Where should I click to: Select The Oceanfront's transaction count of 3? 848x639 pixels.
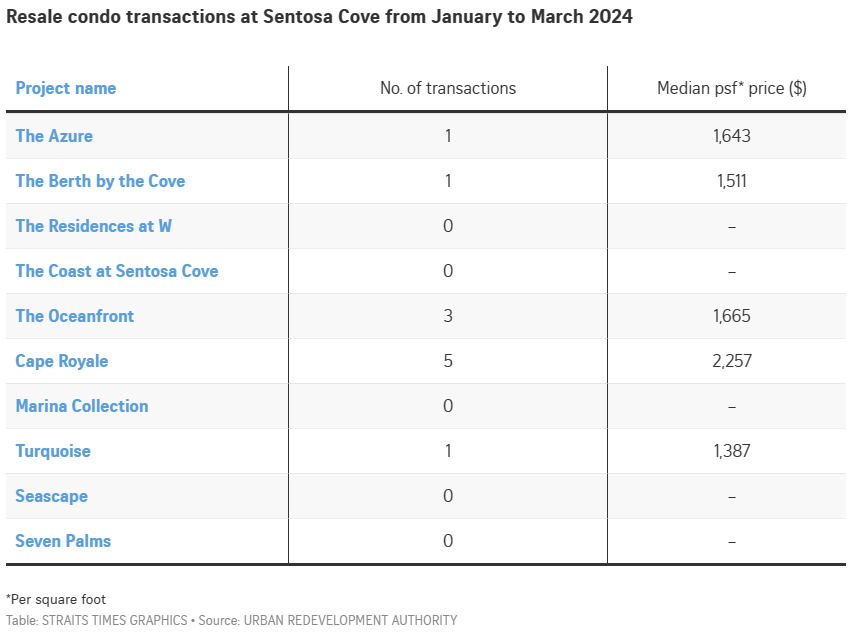coord(448,316)
